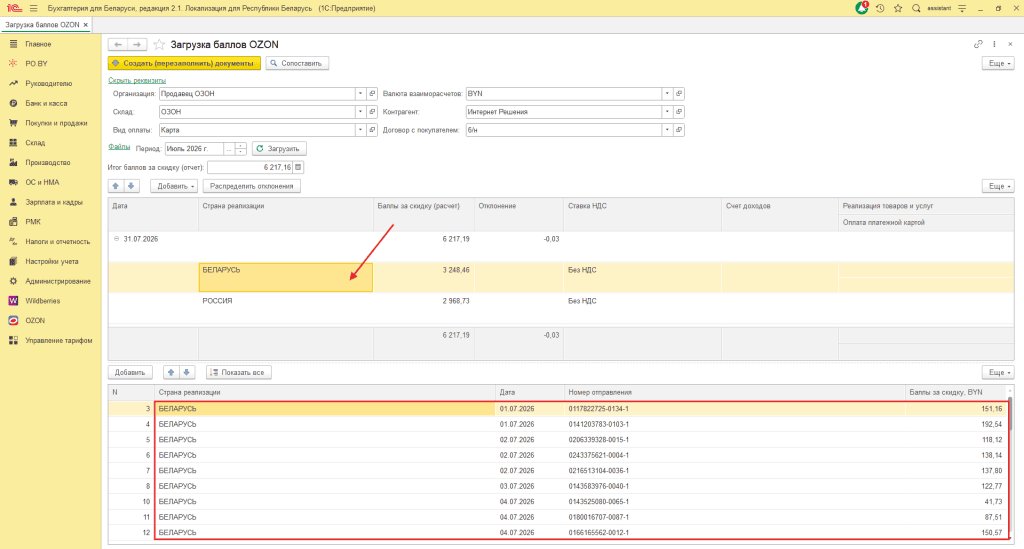Viewport: 1024px width, 549px height.
Task: Open Еще menu above lower table
Action: [x=998, y=372]
